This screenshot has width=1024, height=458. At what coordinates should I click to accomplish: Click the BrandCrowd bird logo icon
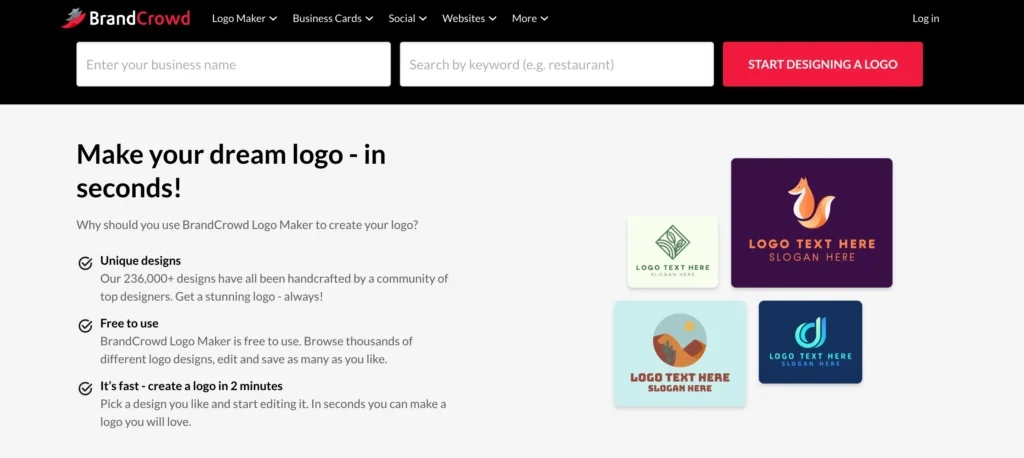click(74, 18)
